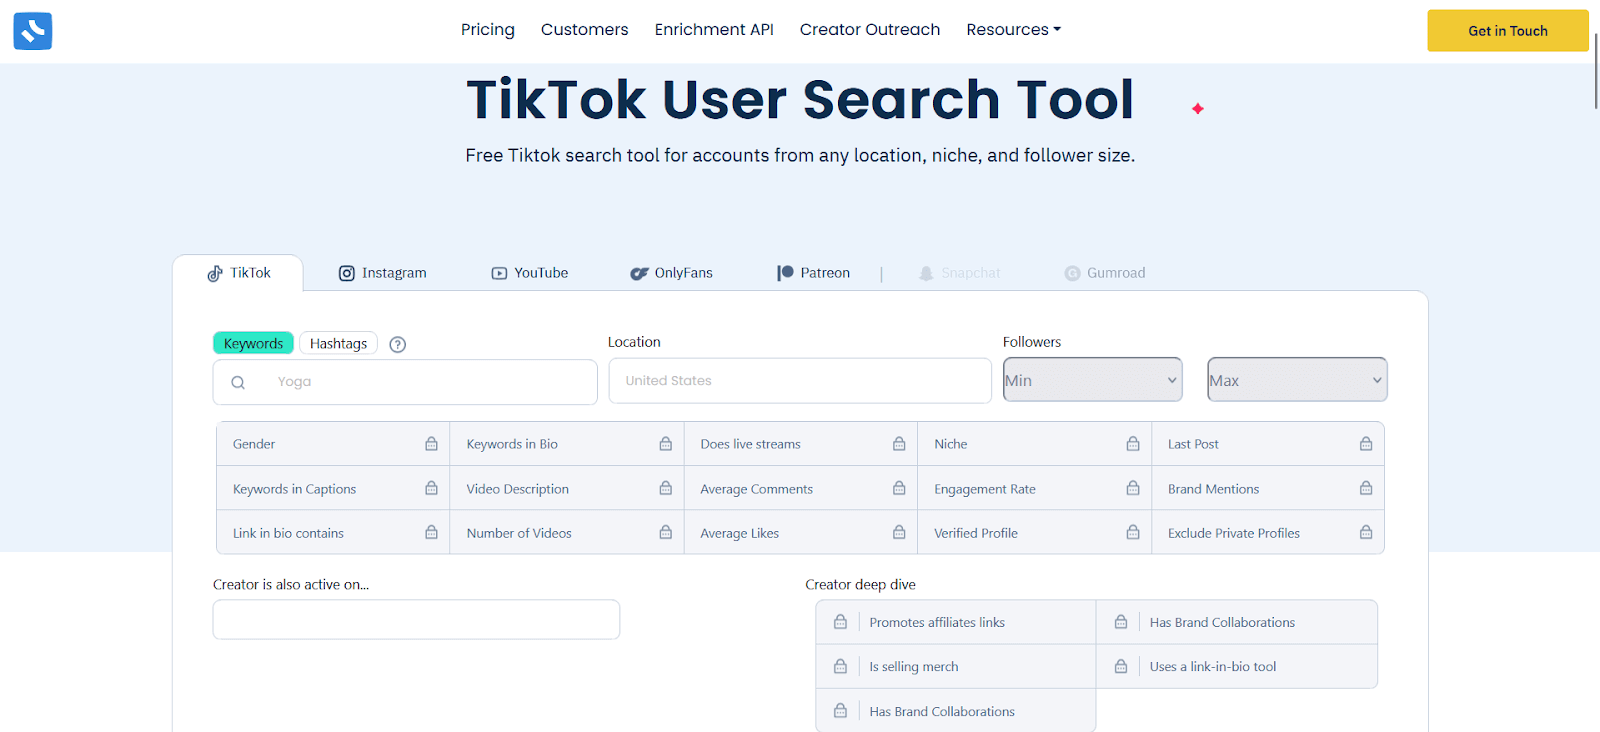Click the lock icon beside Exclude Private Profiles
Viewport: 1600px width, 732px height.
[1366, 532]
